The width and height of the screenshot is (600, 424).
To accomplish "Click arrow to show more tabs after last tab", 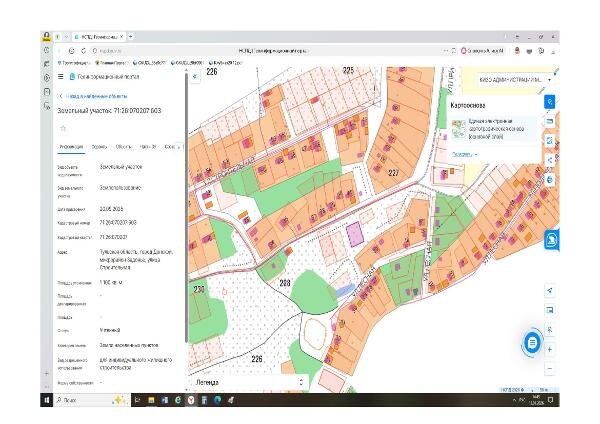I will point(180,147).
